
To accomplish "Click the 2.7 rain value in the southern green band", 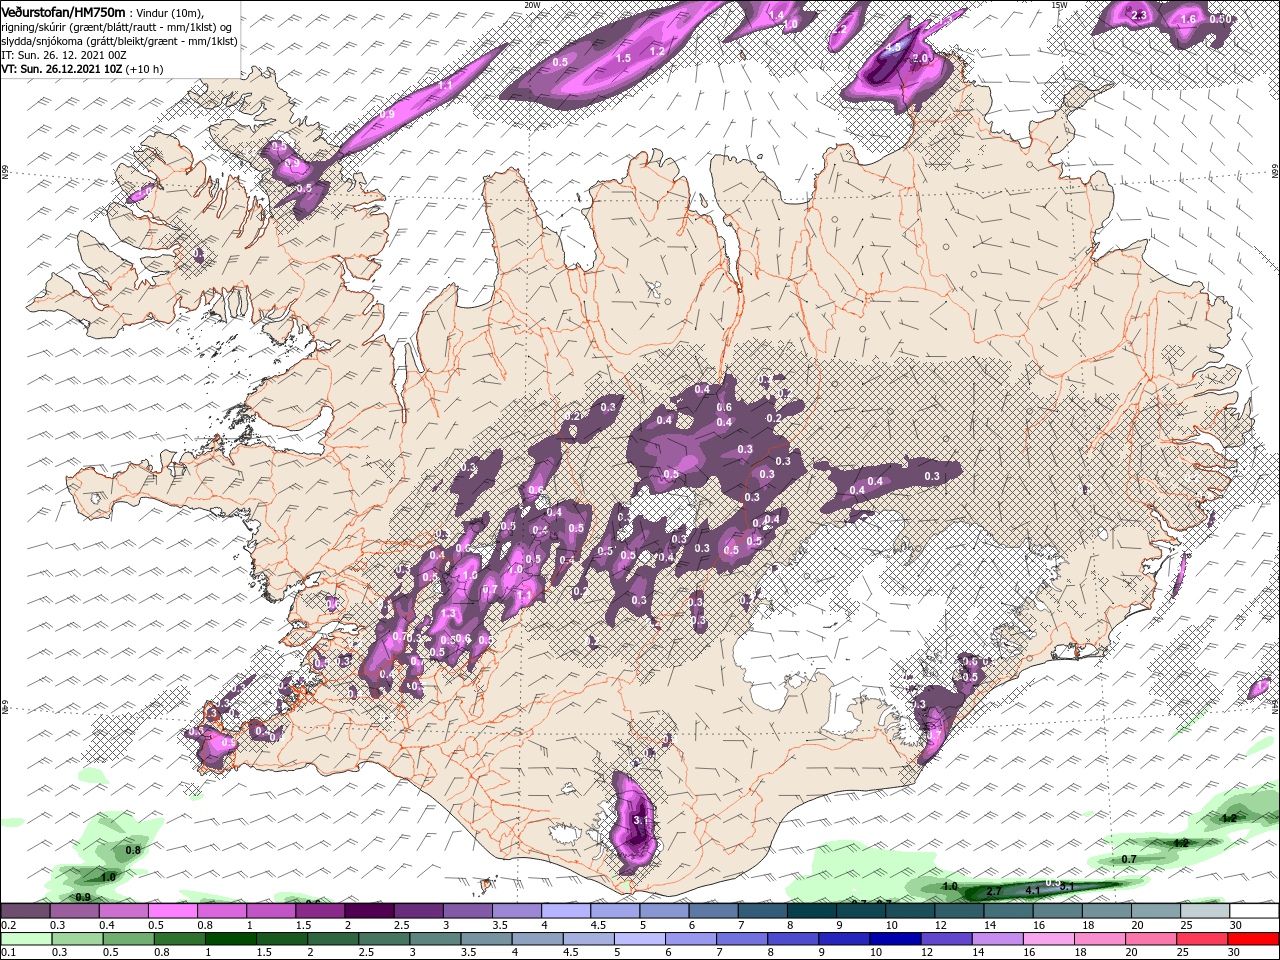I will (x=994, y=890).
